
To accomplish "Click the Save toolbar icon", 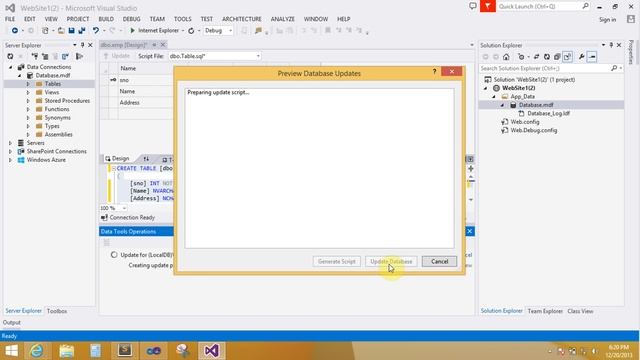I will 71,31.
